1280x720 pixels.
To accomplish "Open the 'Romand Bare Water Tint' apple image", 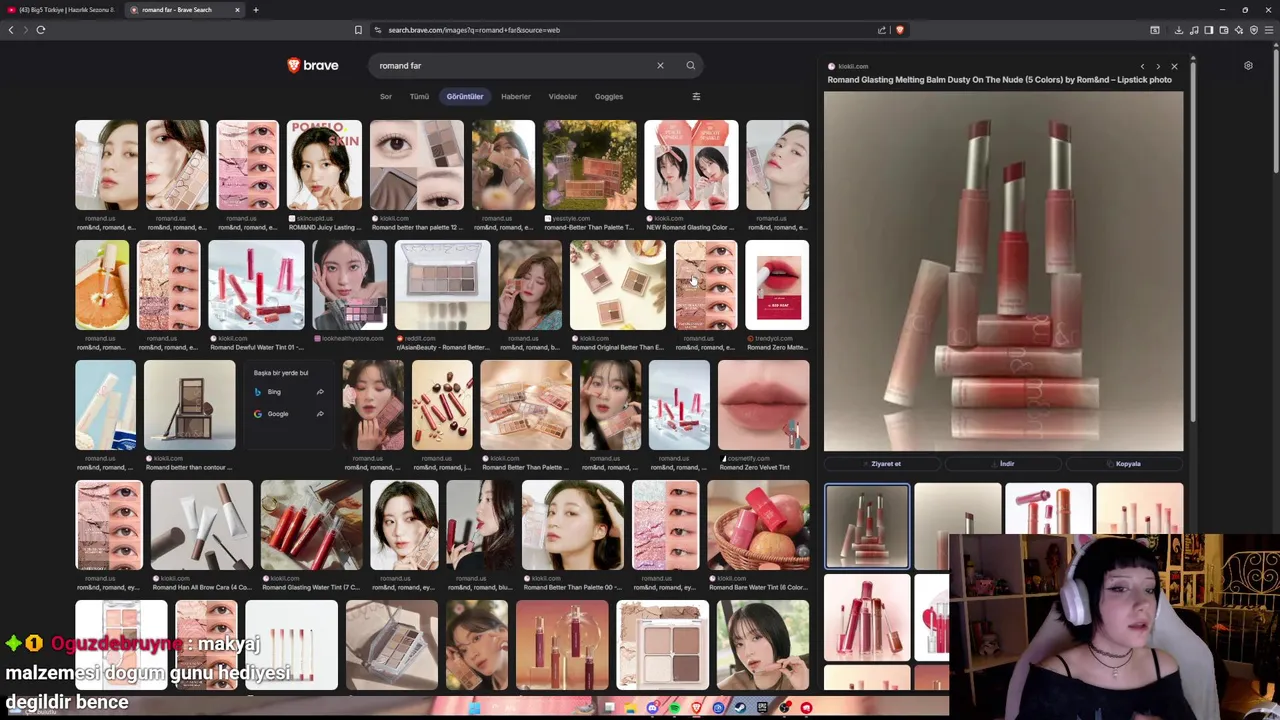I will 758,525.
